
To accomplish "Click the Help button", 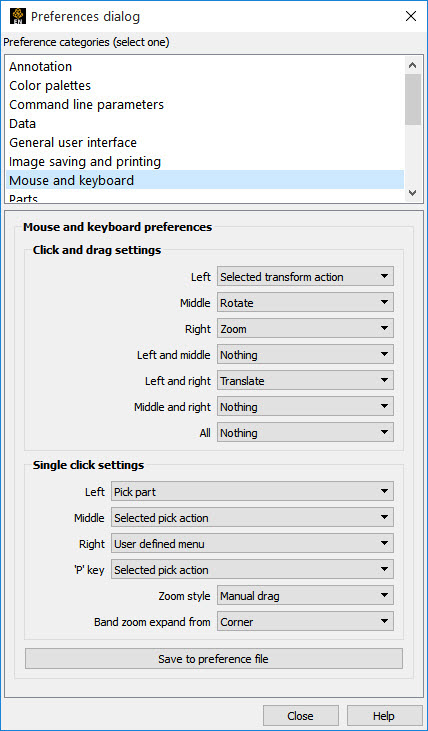I will [384, 716].
